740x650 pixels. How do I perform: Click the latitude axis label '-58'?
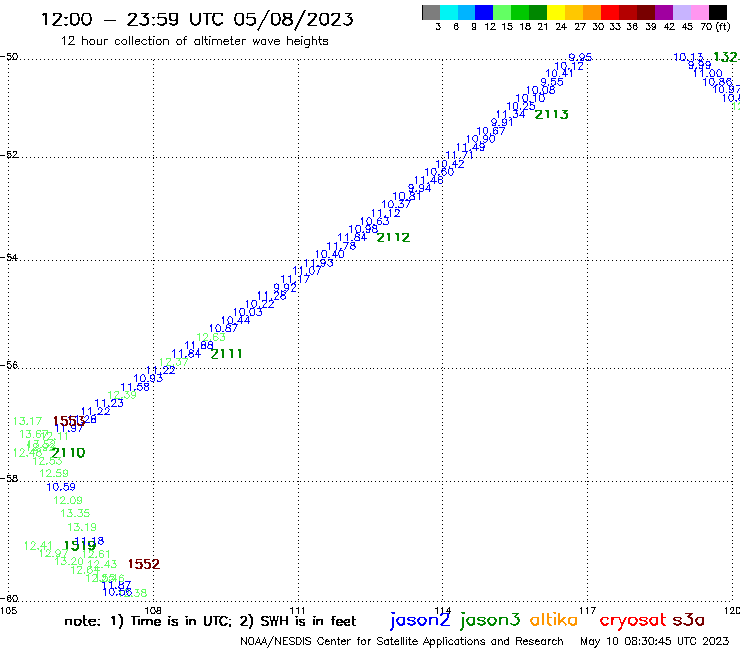coord(9,478)
